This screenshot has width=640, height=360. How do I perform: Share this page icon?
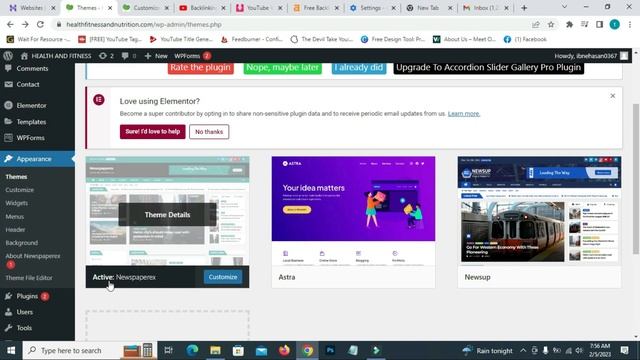pyautogui.click(x=536, y=24)
